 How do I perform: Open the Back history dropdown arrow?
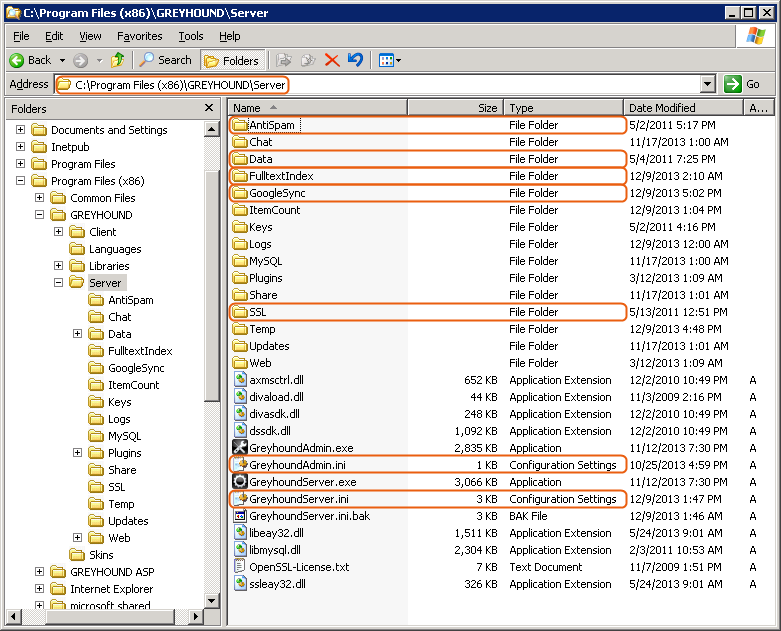pyautogui.click(x=62, y=61)
